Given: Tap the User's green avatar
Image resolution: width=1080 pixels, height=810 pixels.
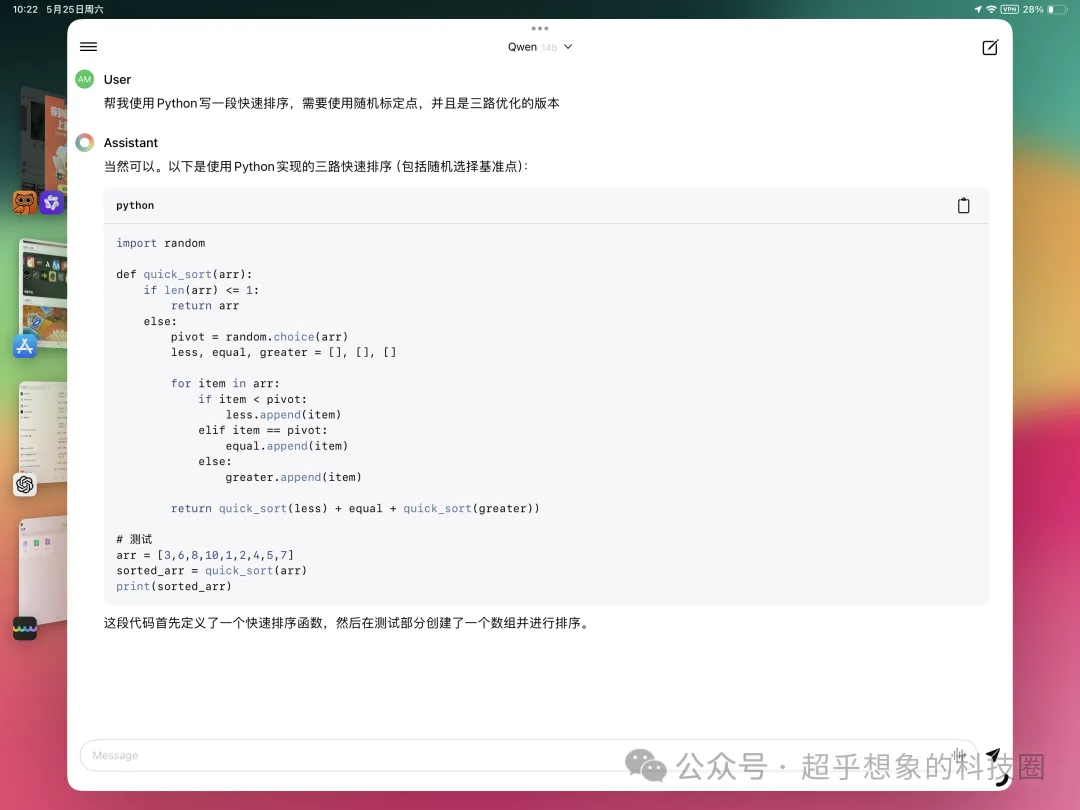Looking at the screenshot, I should pyautogui.click(x=84, y=78).
